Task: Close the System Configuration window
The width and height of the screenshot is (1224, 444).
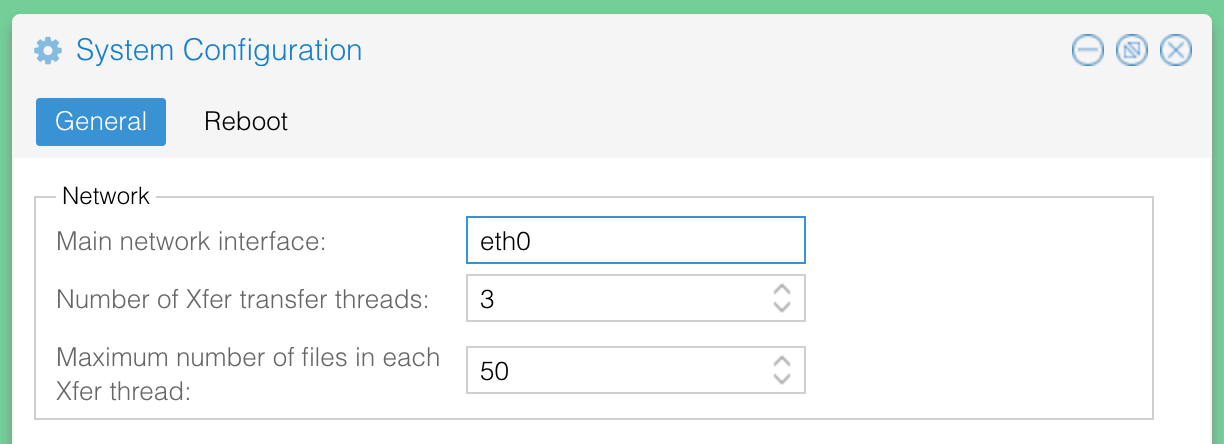Action: (x=1176, y=50)
